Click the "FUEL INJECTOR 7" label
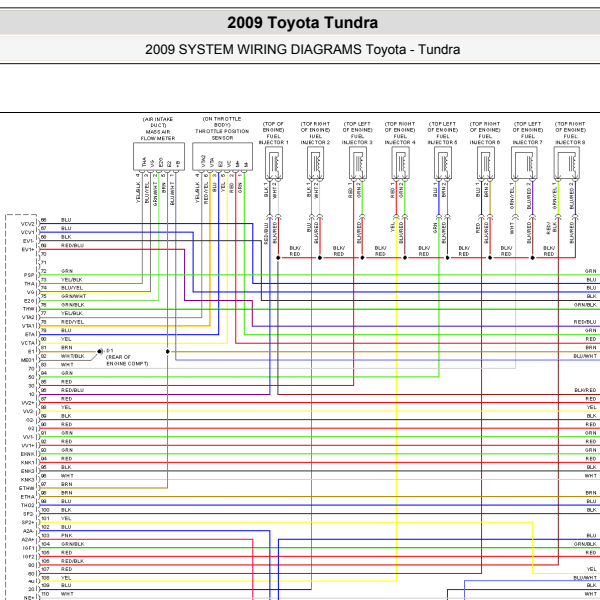Screen dimensions: 600x600 click(527, 139)
